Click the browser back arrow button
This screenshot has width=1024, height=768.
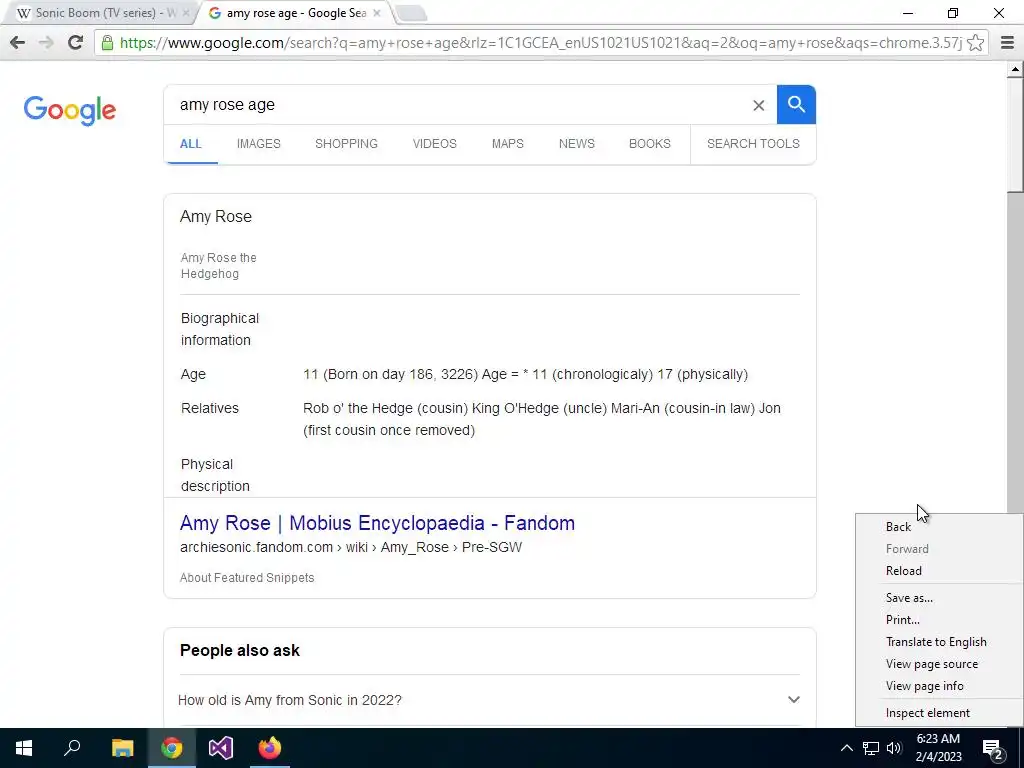[18, 43]
